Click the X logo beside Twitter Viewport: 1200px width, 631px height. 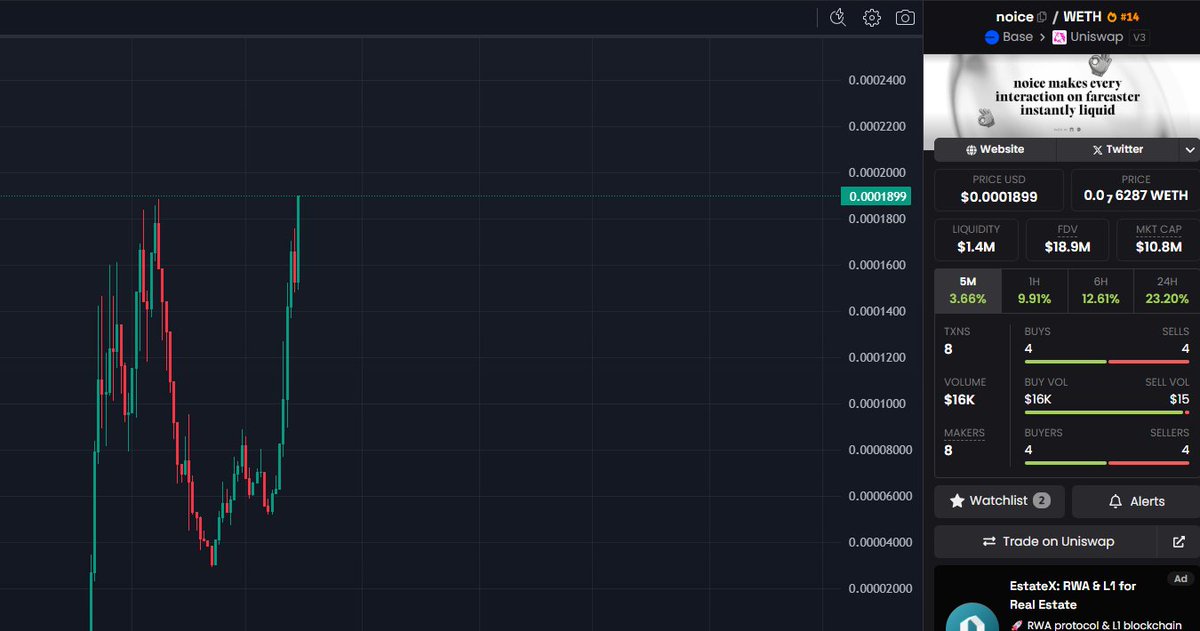(1098, 149)
